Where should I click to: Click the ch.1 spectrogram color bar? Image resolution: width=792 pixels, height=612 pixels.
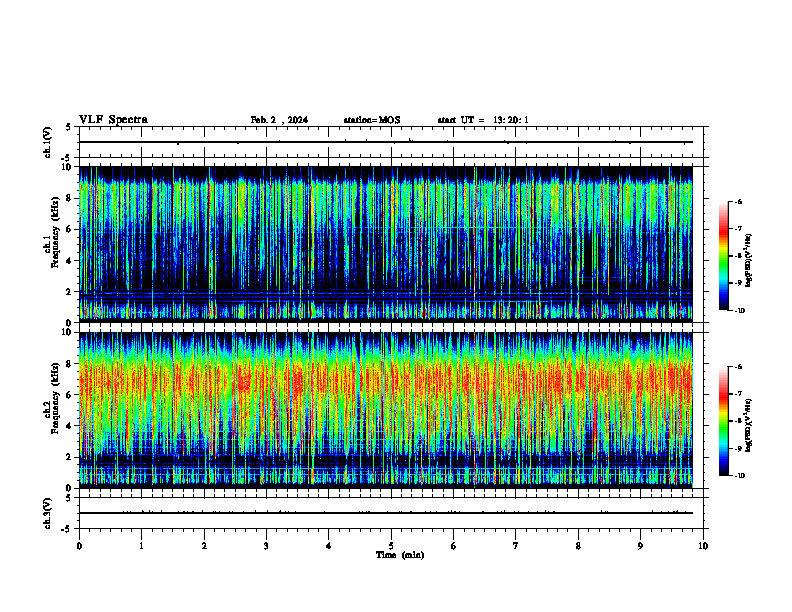(x=724, y=256)
